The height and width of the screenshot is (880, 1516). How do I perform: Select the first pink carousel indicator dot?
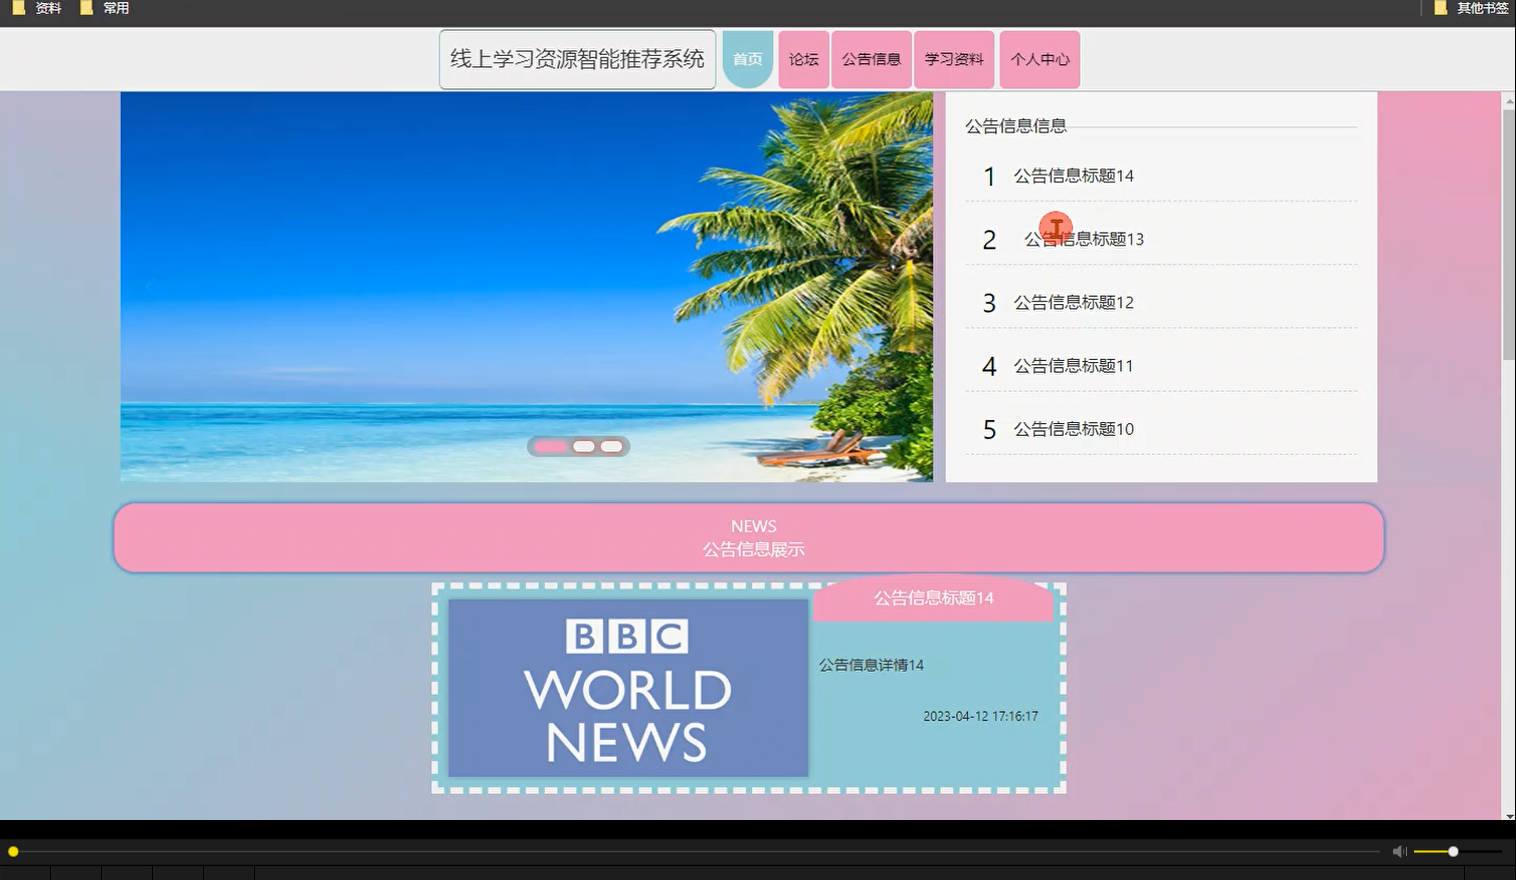click(550, 446)
